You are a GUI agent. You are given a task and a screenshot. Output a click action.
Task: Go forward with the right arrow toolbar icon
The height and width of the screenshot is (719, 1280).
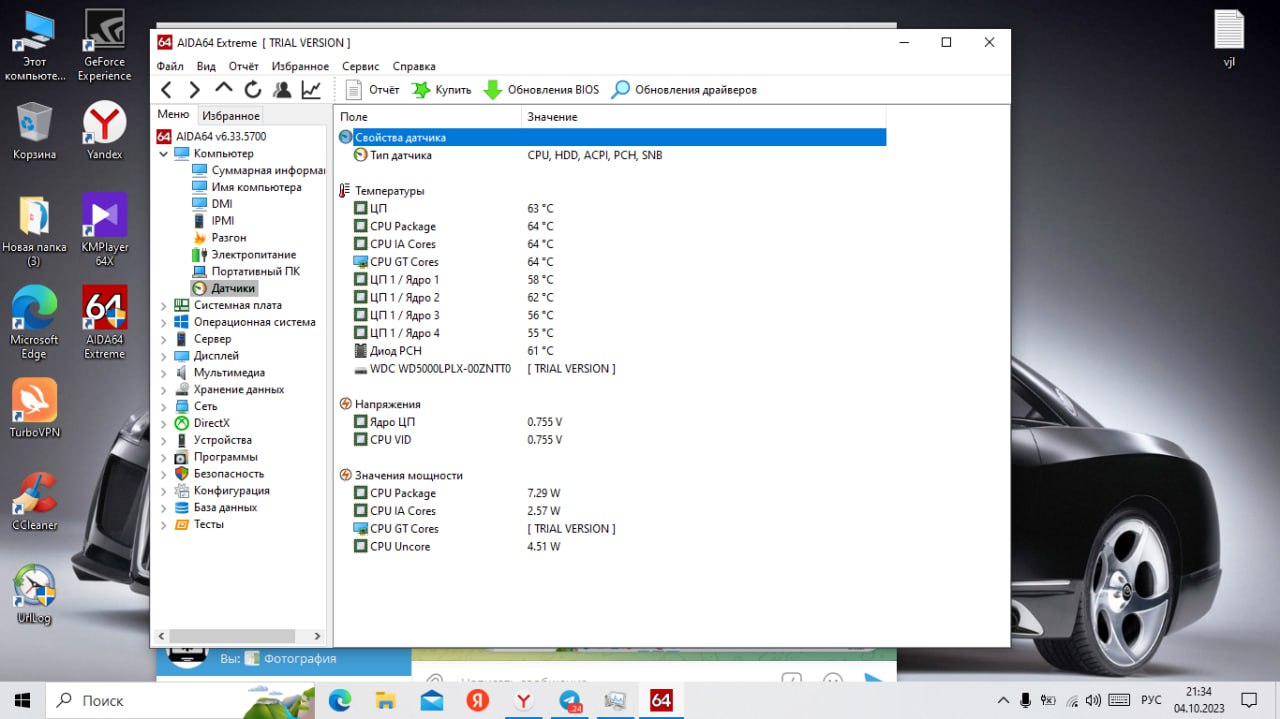[x=195, y=90]
